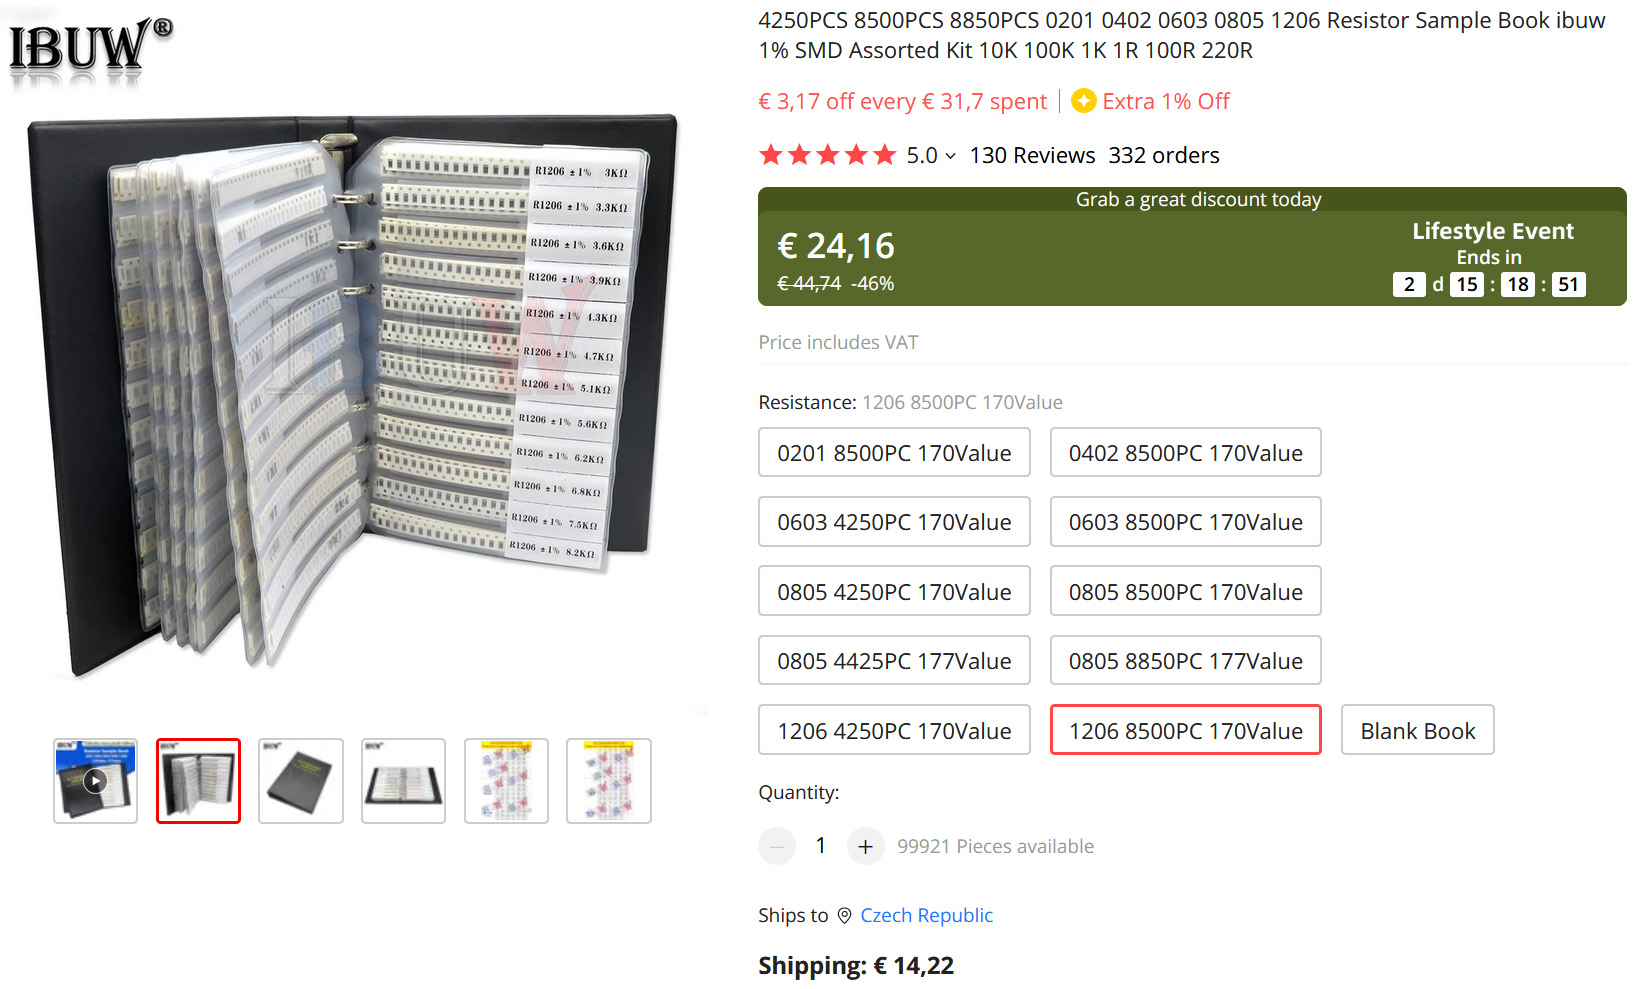Select the 0603 8500PC 170Value option

(1185, 522)
